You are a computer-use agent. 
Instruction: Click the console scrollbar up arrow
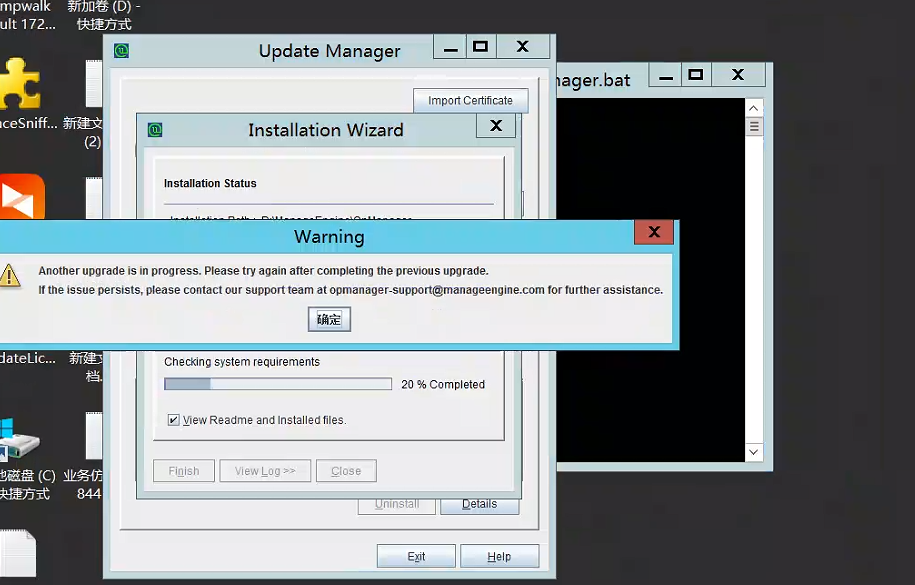click(x=754, y=108)
